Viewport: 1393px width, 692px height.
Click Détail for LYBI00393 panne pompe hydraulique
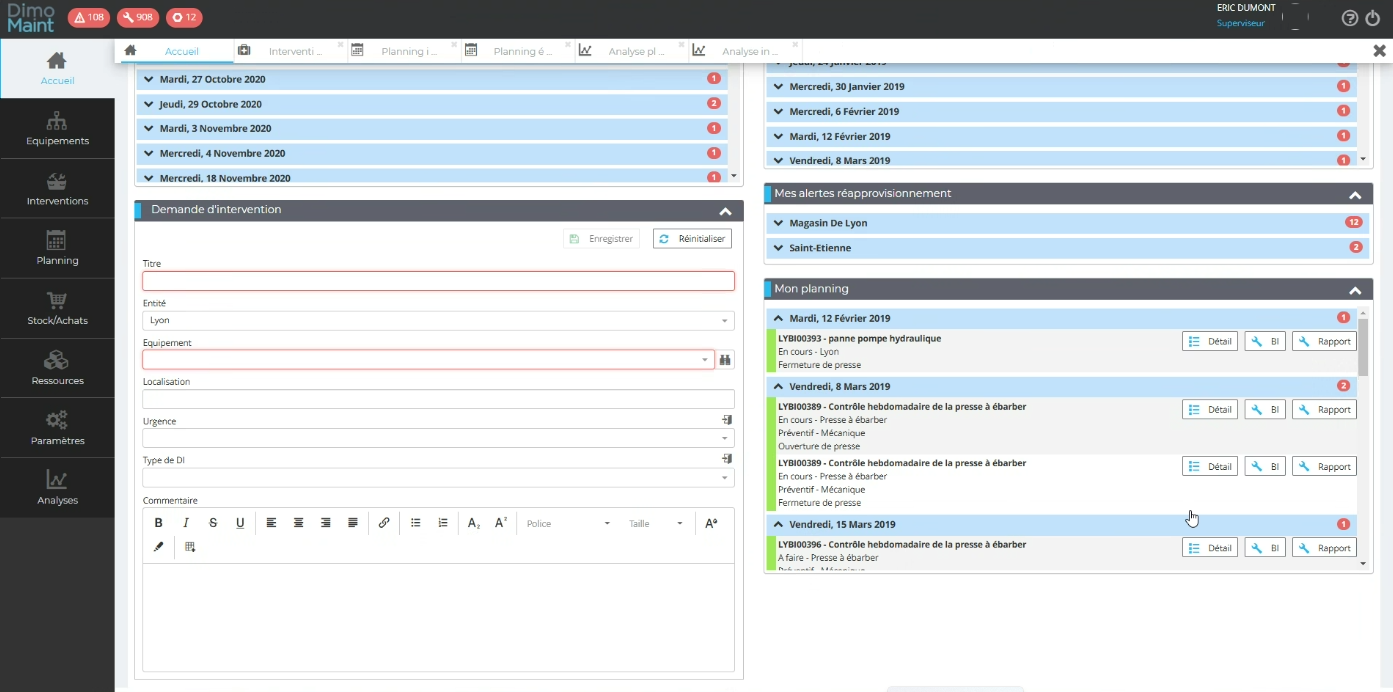[1210, 342]
